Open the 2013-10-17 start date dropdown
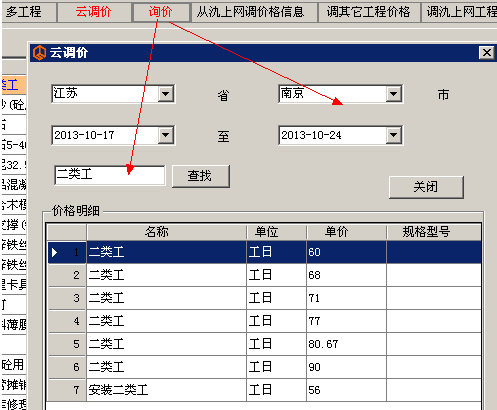Viewport: 497px width, 410px height. pos(166,135)
